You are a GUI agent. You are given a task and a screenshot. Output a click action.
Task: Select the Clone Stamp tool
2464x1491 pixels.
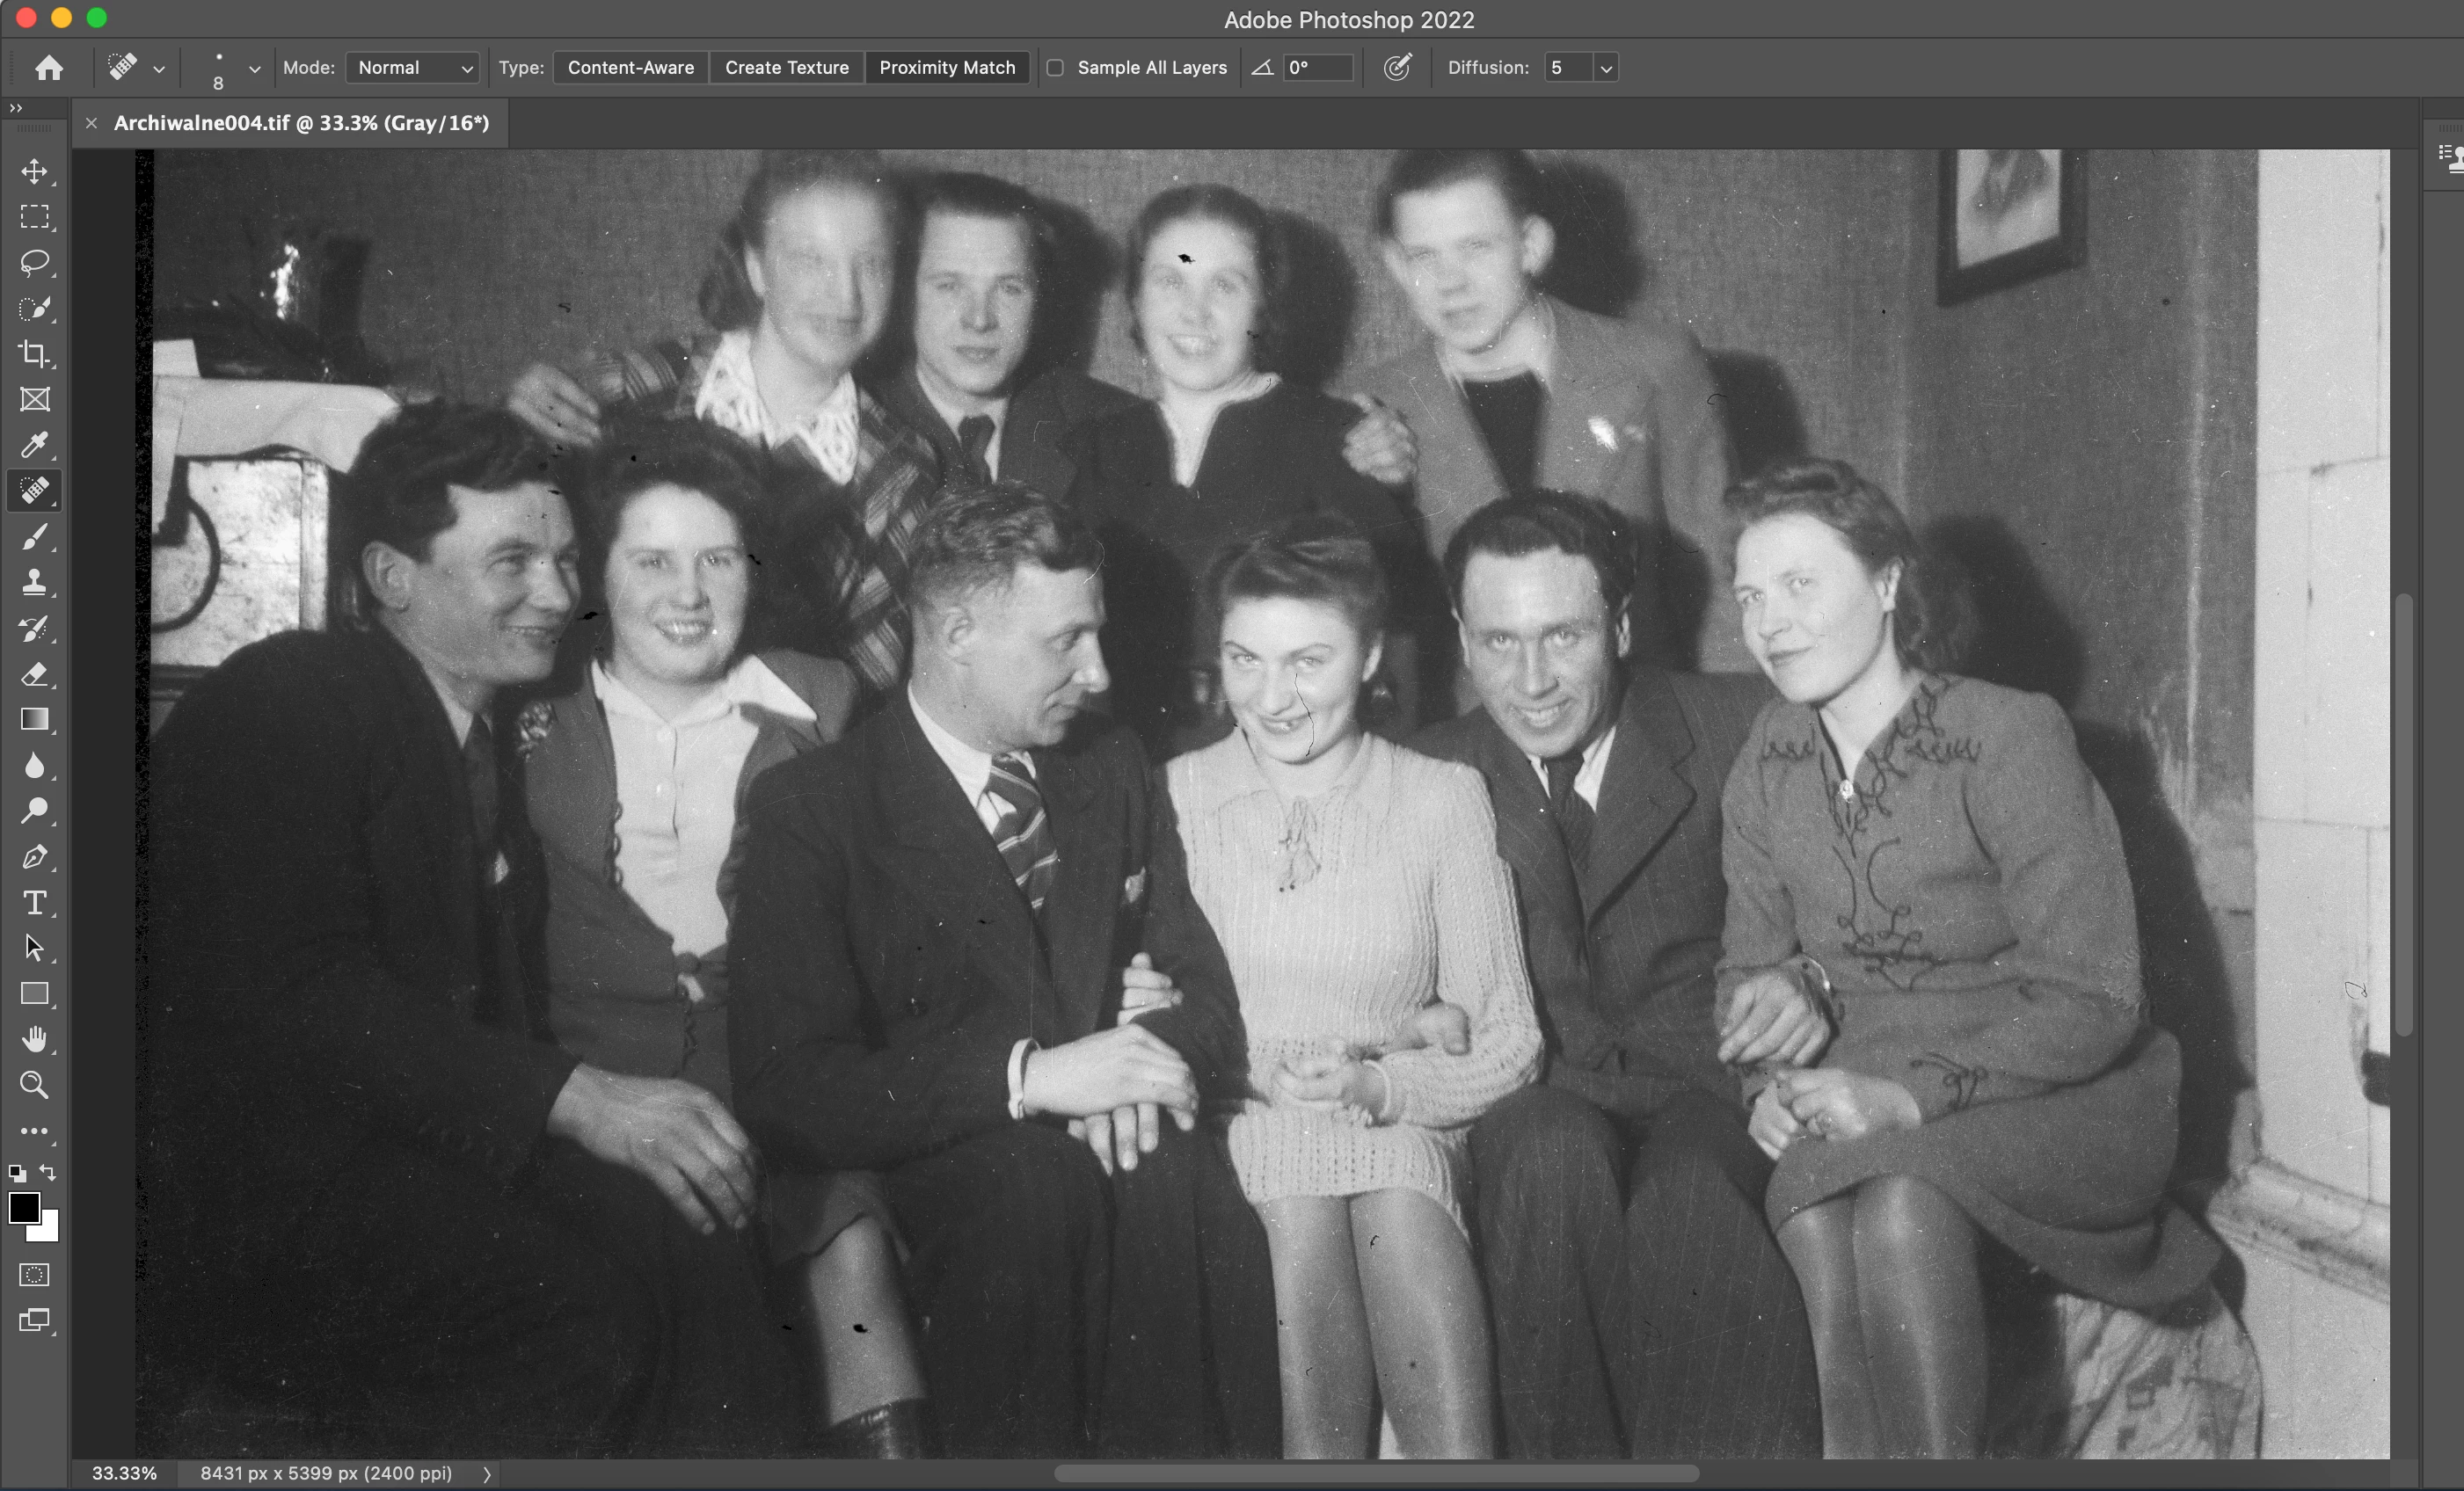coord(34,582)
